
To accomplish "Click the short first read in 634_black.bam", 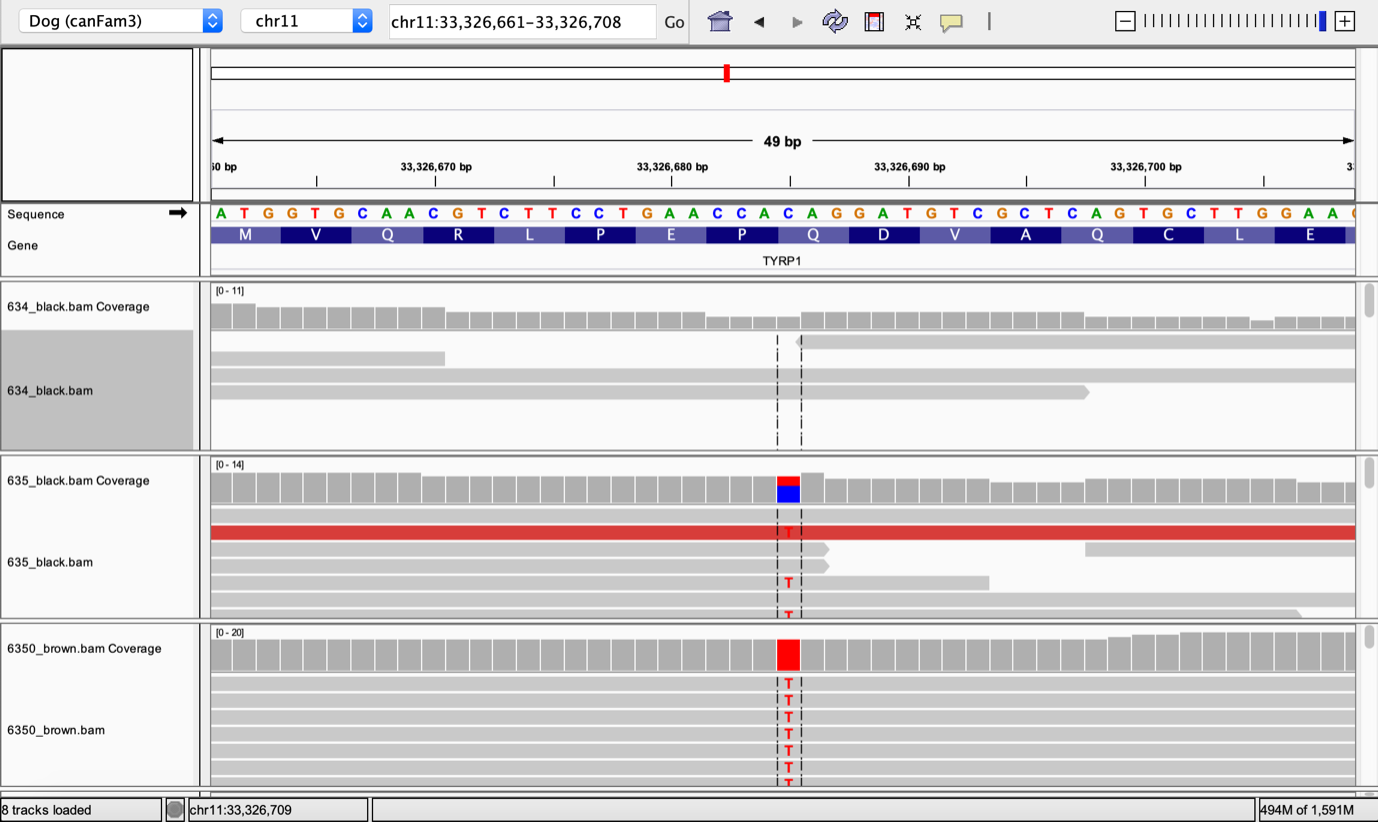I will click(328, 358).
